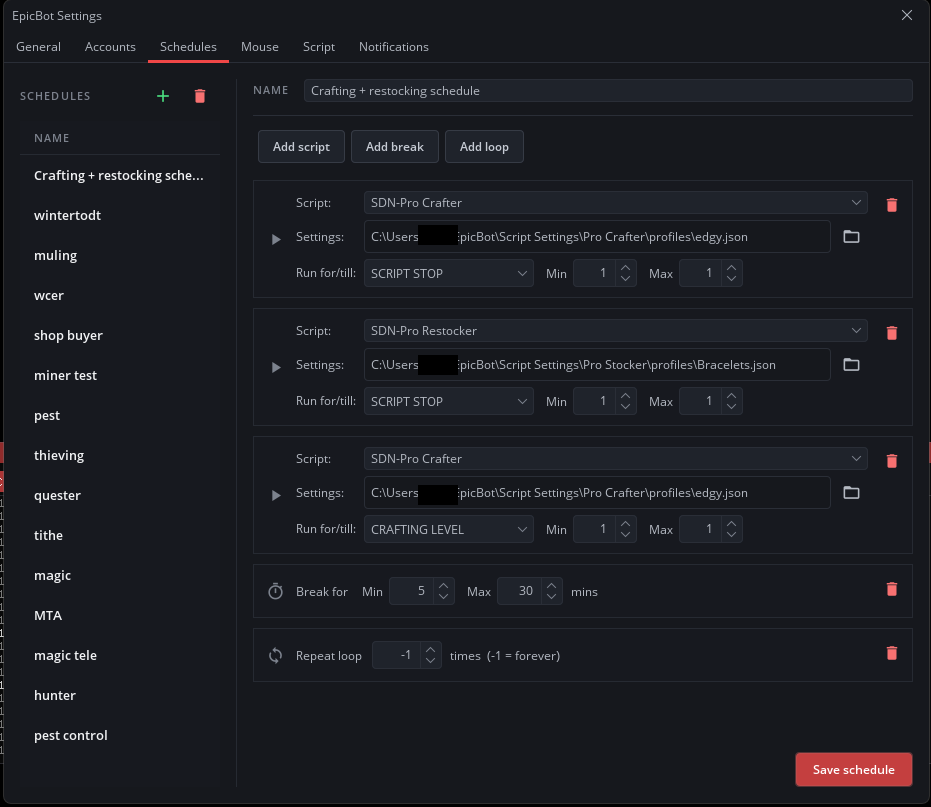Click the repeat loop circular arrows icon

[276, 655]
